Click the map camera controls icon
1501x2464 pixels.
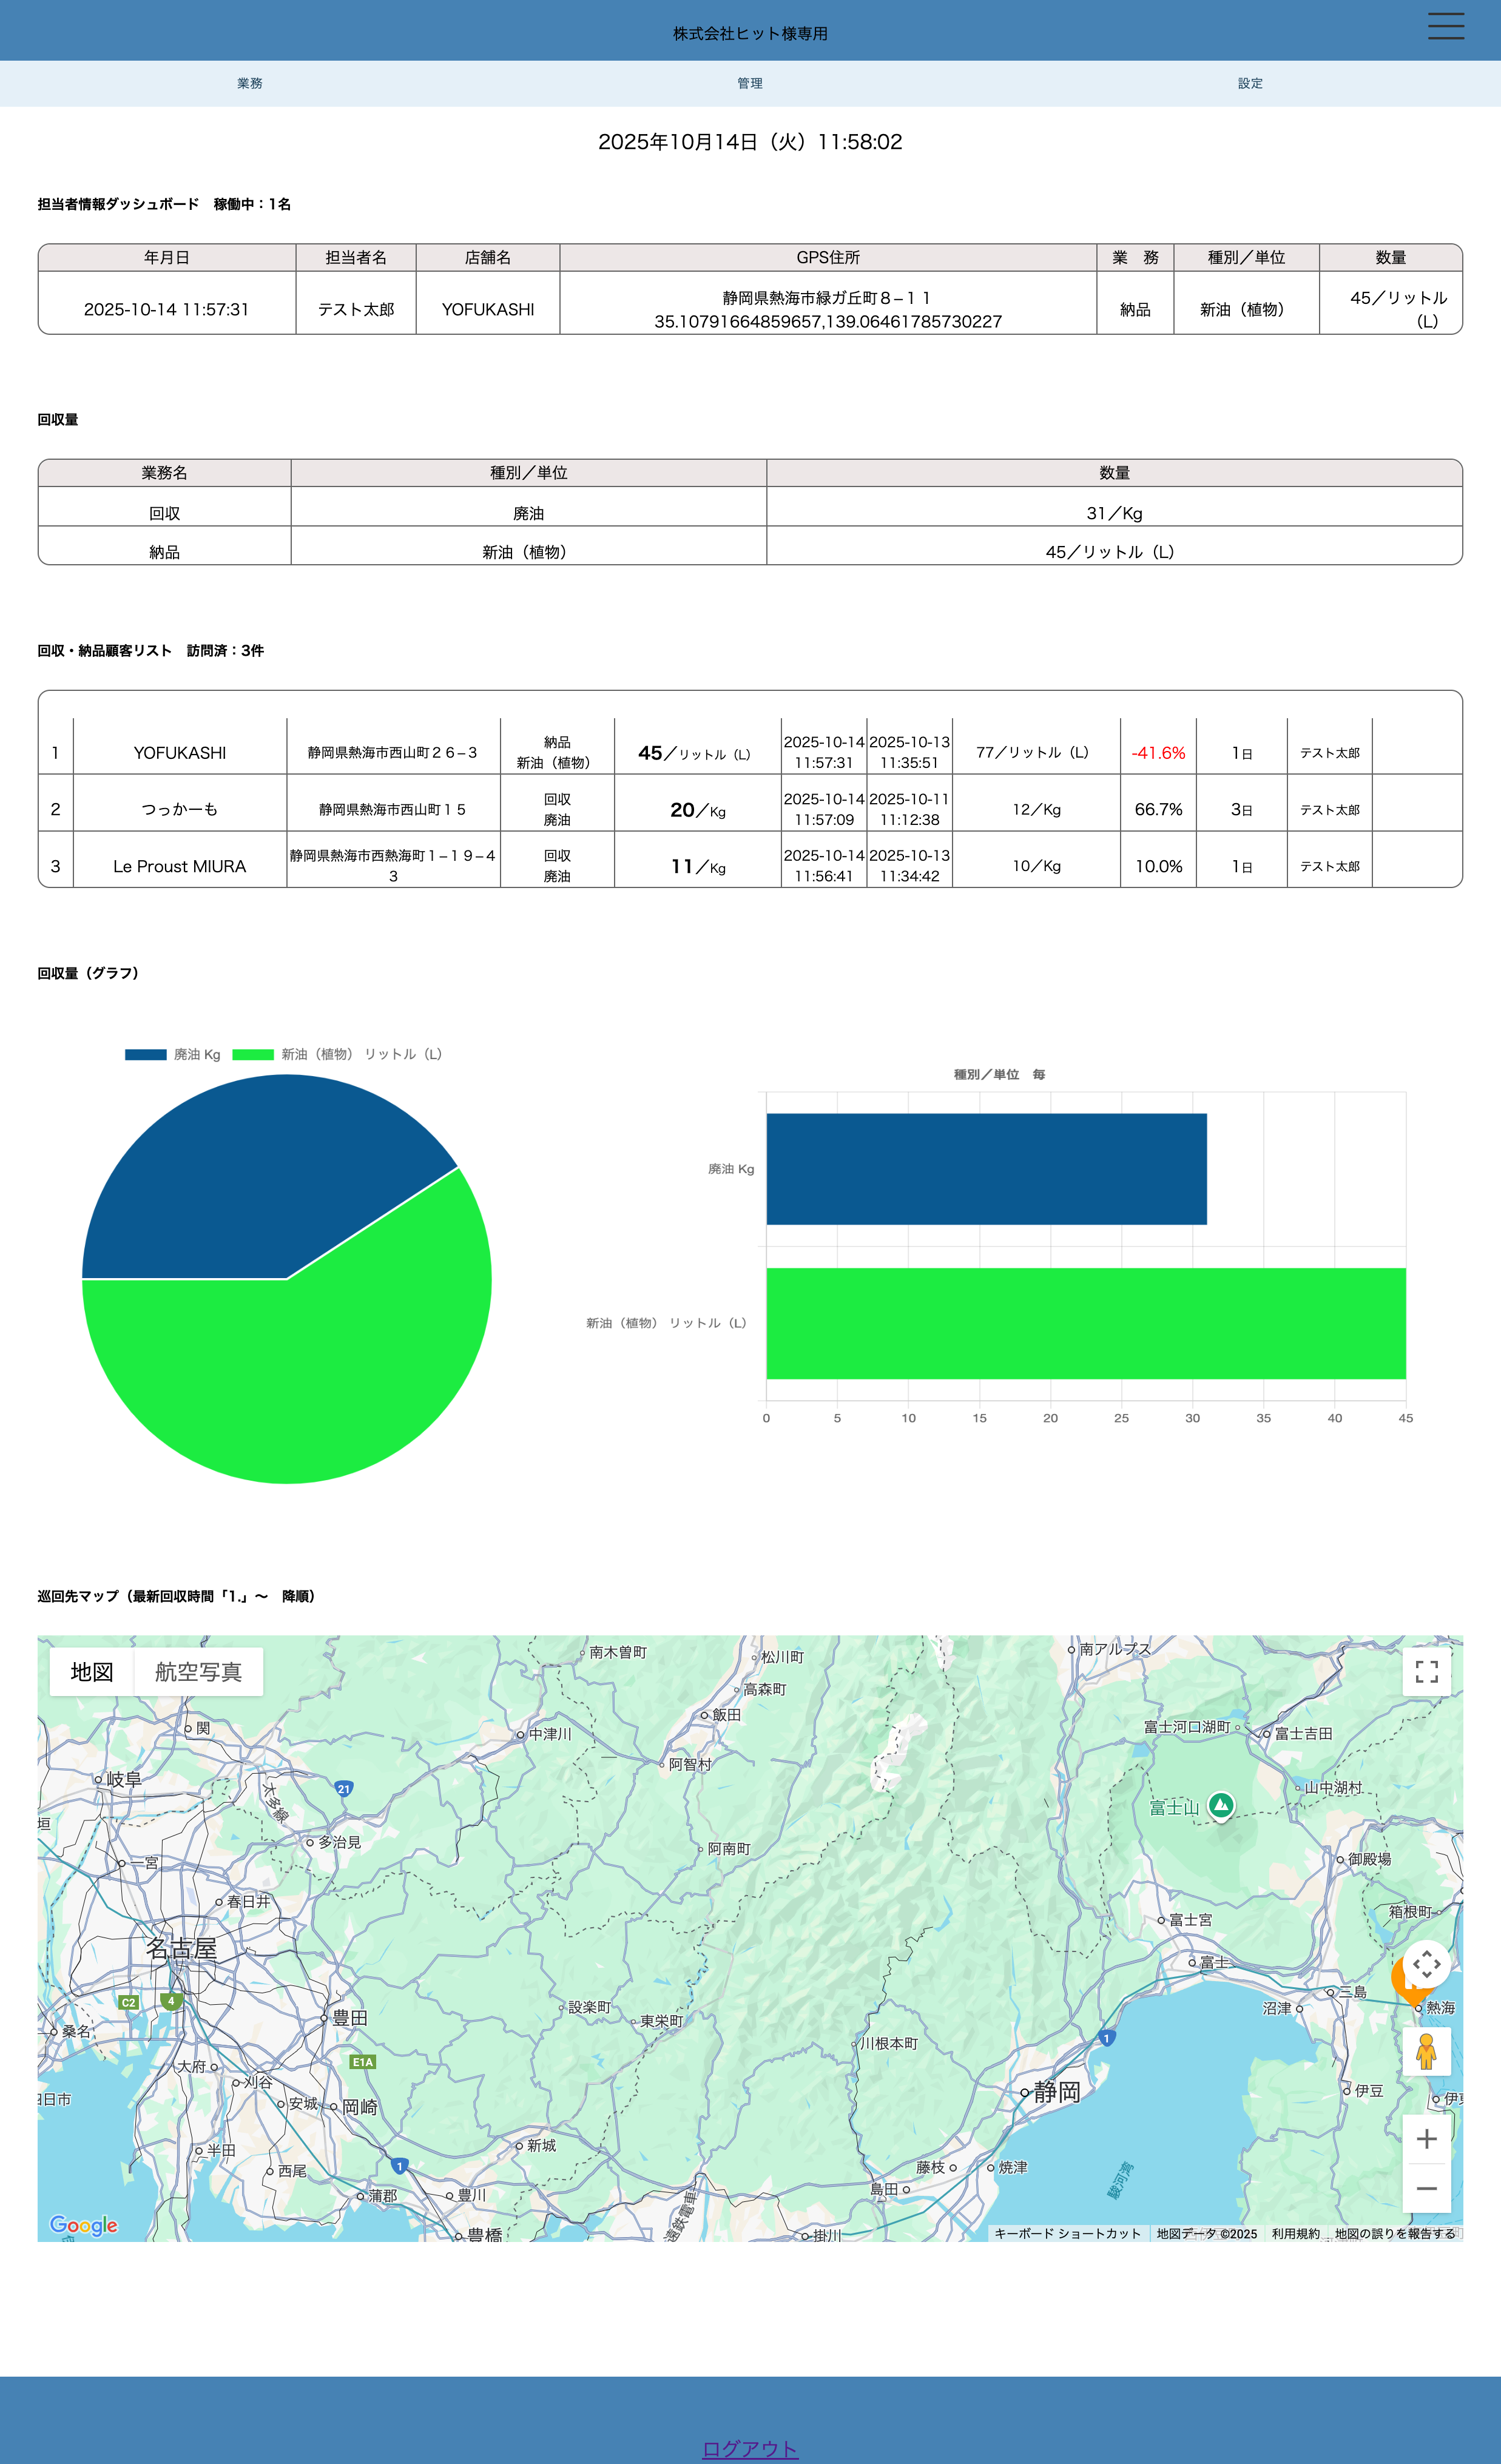click(1426, 1964)
